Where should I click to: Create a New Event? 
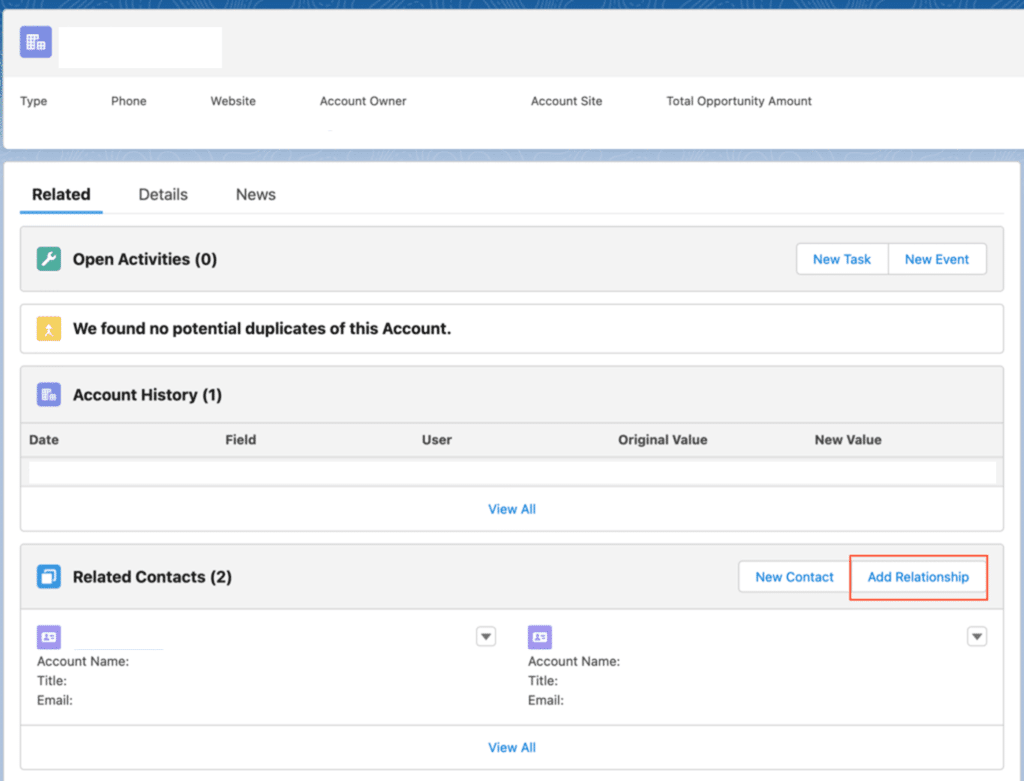tap(937, 259)
